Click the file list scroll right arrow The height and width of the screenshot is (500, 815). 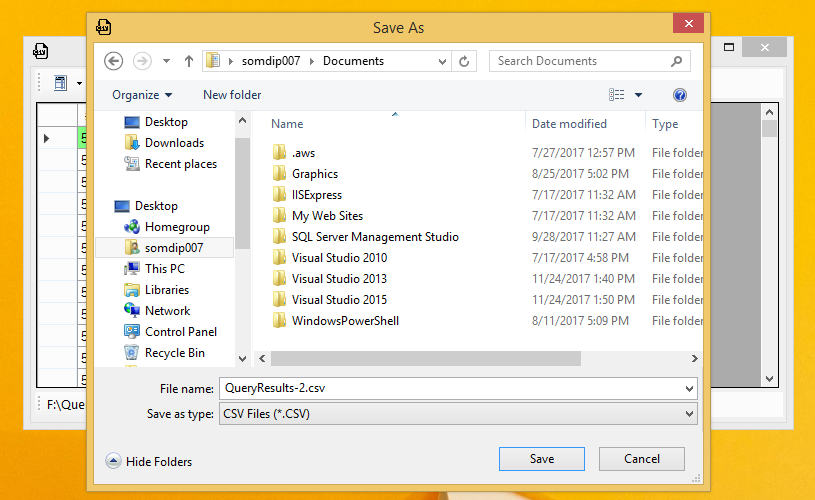[x=694, y=359]
